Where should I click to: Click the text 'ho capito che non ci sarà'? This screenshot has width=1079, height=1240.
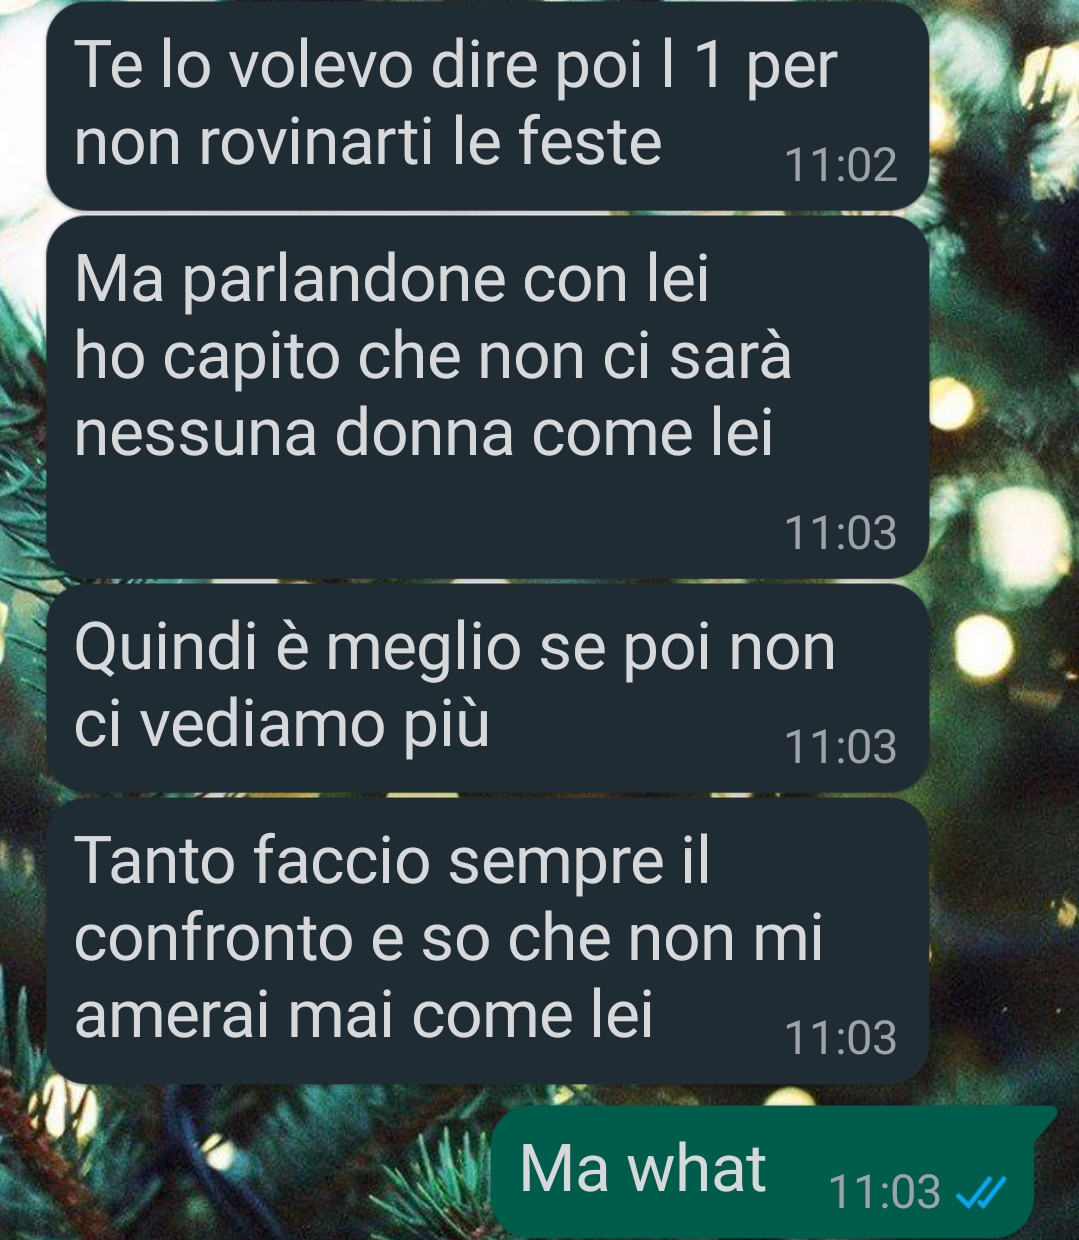pyautogui.click(x=433, y=357)
